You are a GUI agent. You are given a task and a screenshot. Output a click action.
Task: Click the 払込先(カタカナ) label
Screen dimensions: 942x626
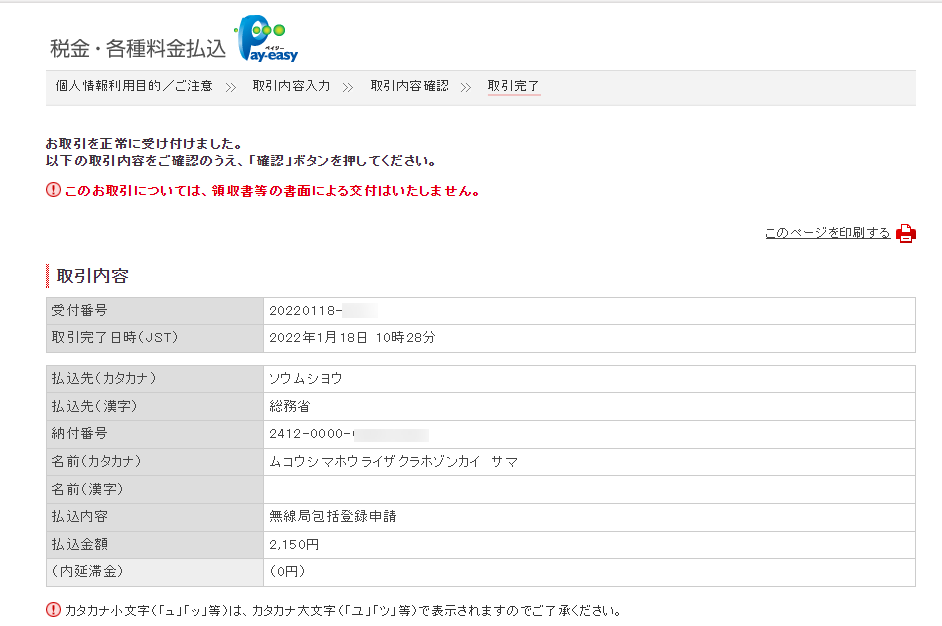[103, 378]
